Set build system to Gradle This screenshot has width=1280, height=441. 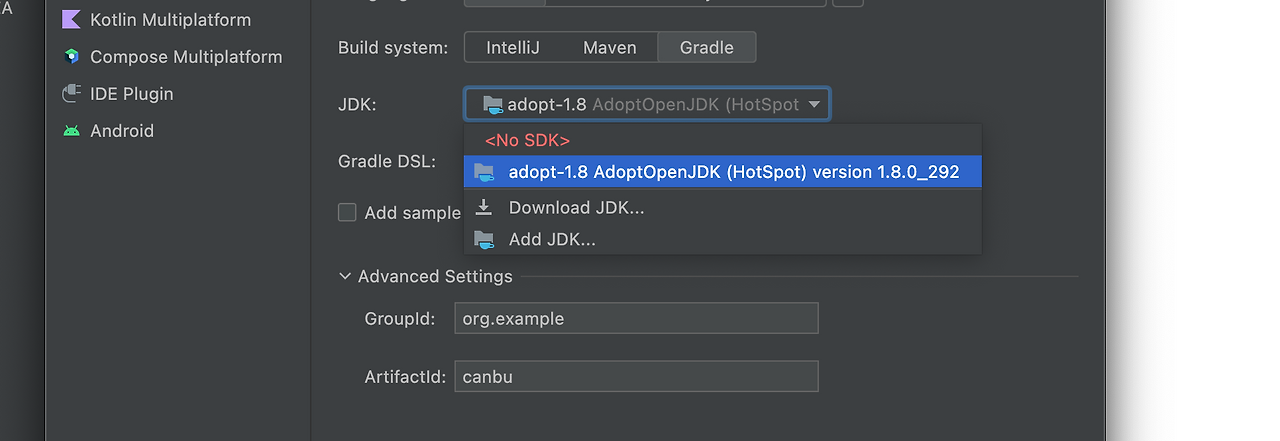pos(707,47)
